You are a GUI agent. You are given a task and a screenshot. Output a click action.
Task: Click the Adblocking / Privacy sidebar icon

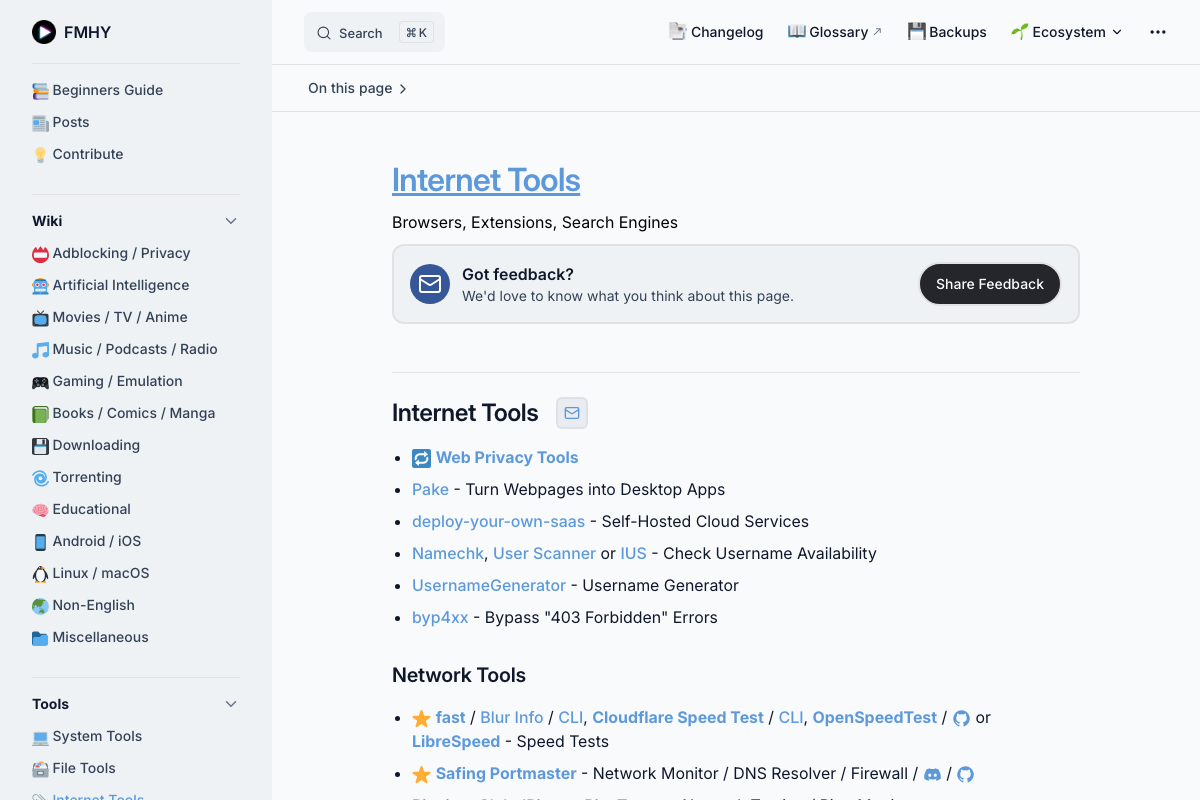click(x=40, y=254)
